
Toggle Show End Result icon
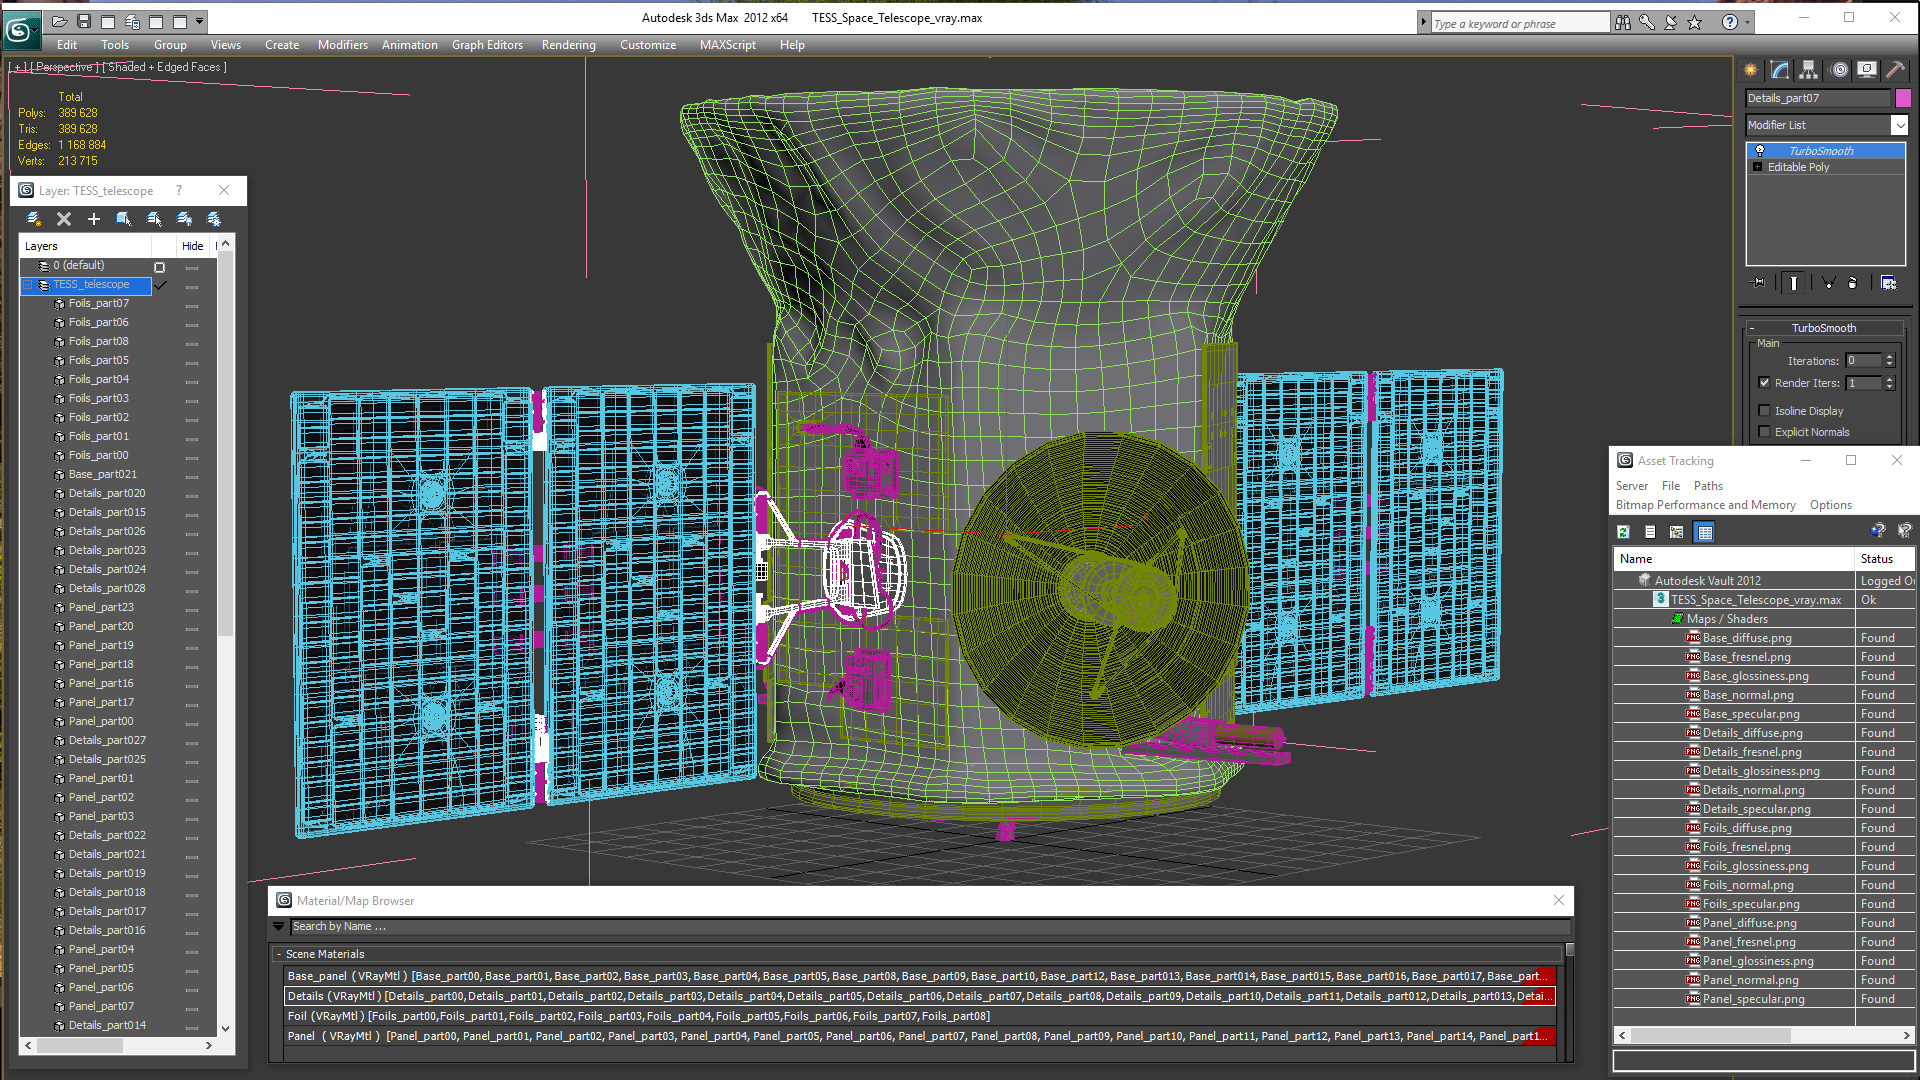point(1794,283)
